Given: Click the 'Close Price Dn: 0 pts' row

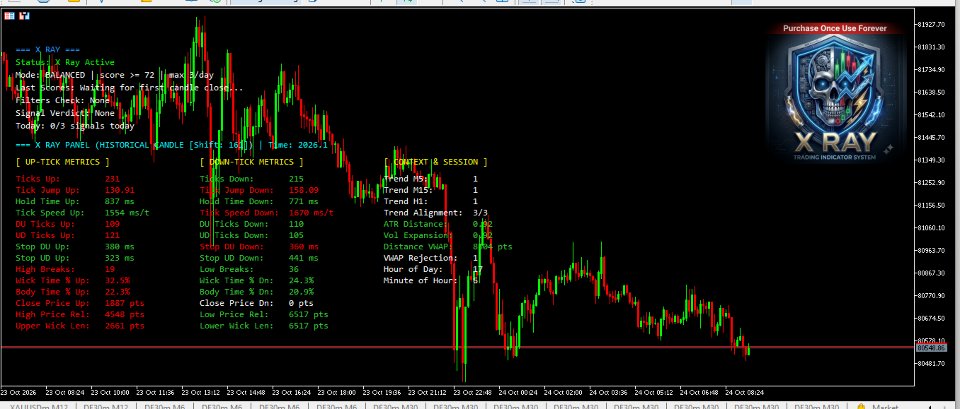Looking at the screenshot, I should [256, 303].
